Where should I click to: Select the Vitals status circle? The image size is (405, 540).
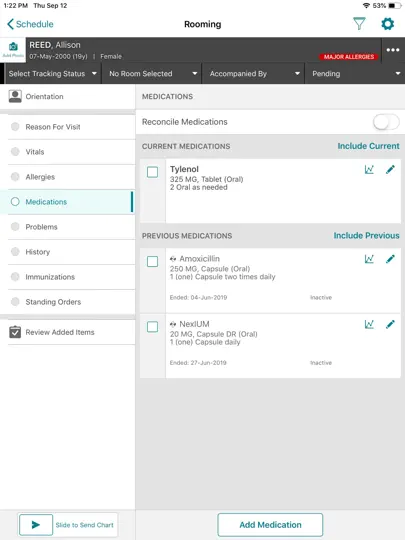coord(15,152)
